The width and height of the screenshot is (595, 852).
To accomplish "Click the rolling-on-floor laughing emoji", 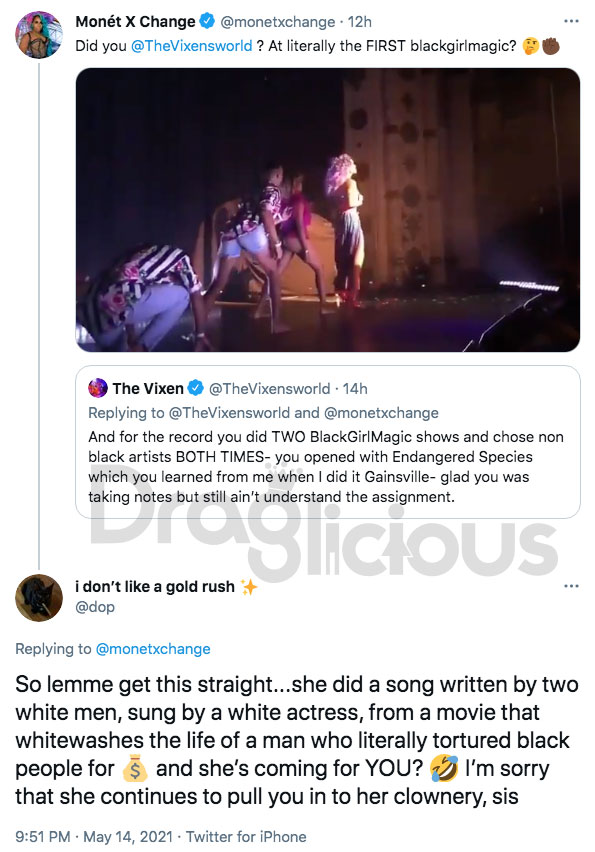I will [444, 769].
